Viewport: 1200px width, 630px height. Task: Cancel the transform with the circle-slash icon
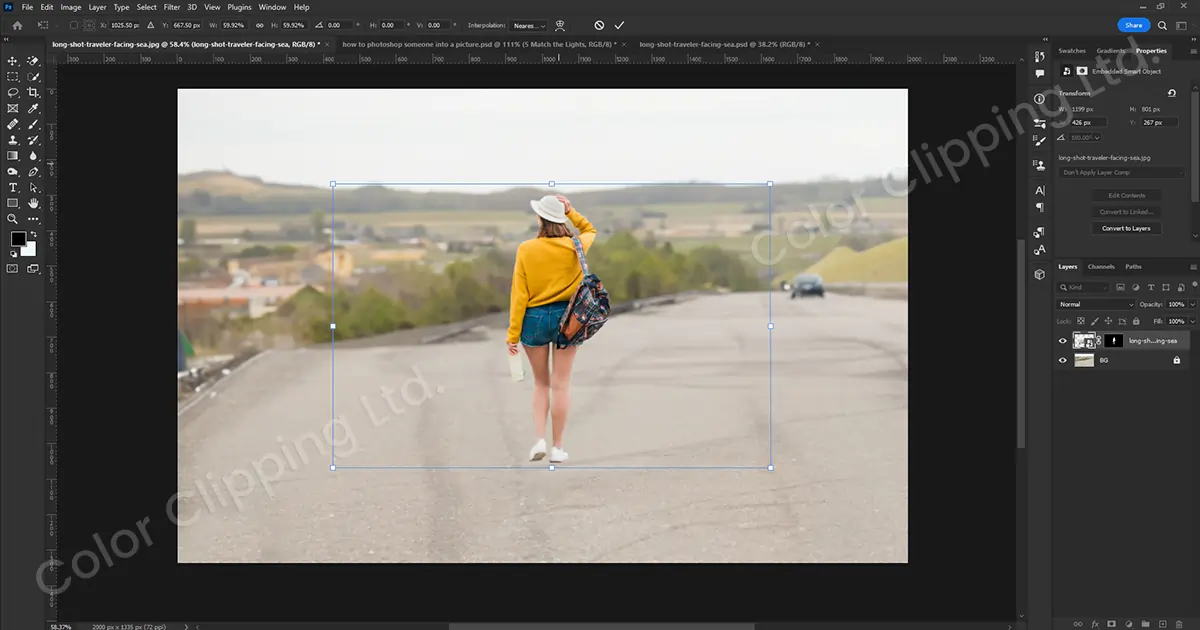599,25
